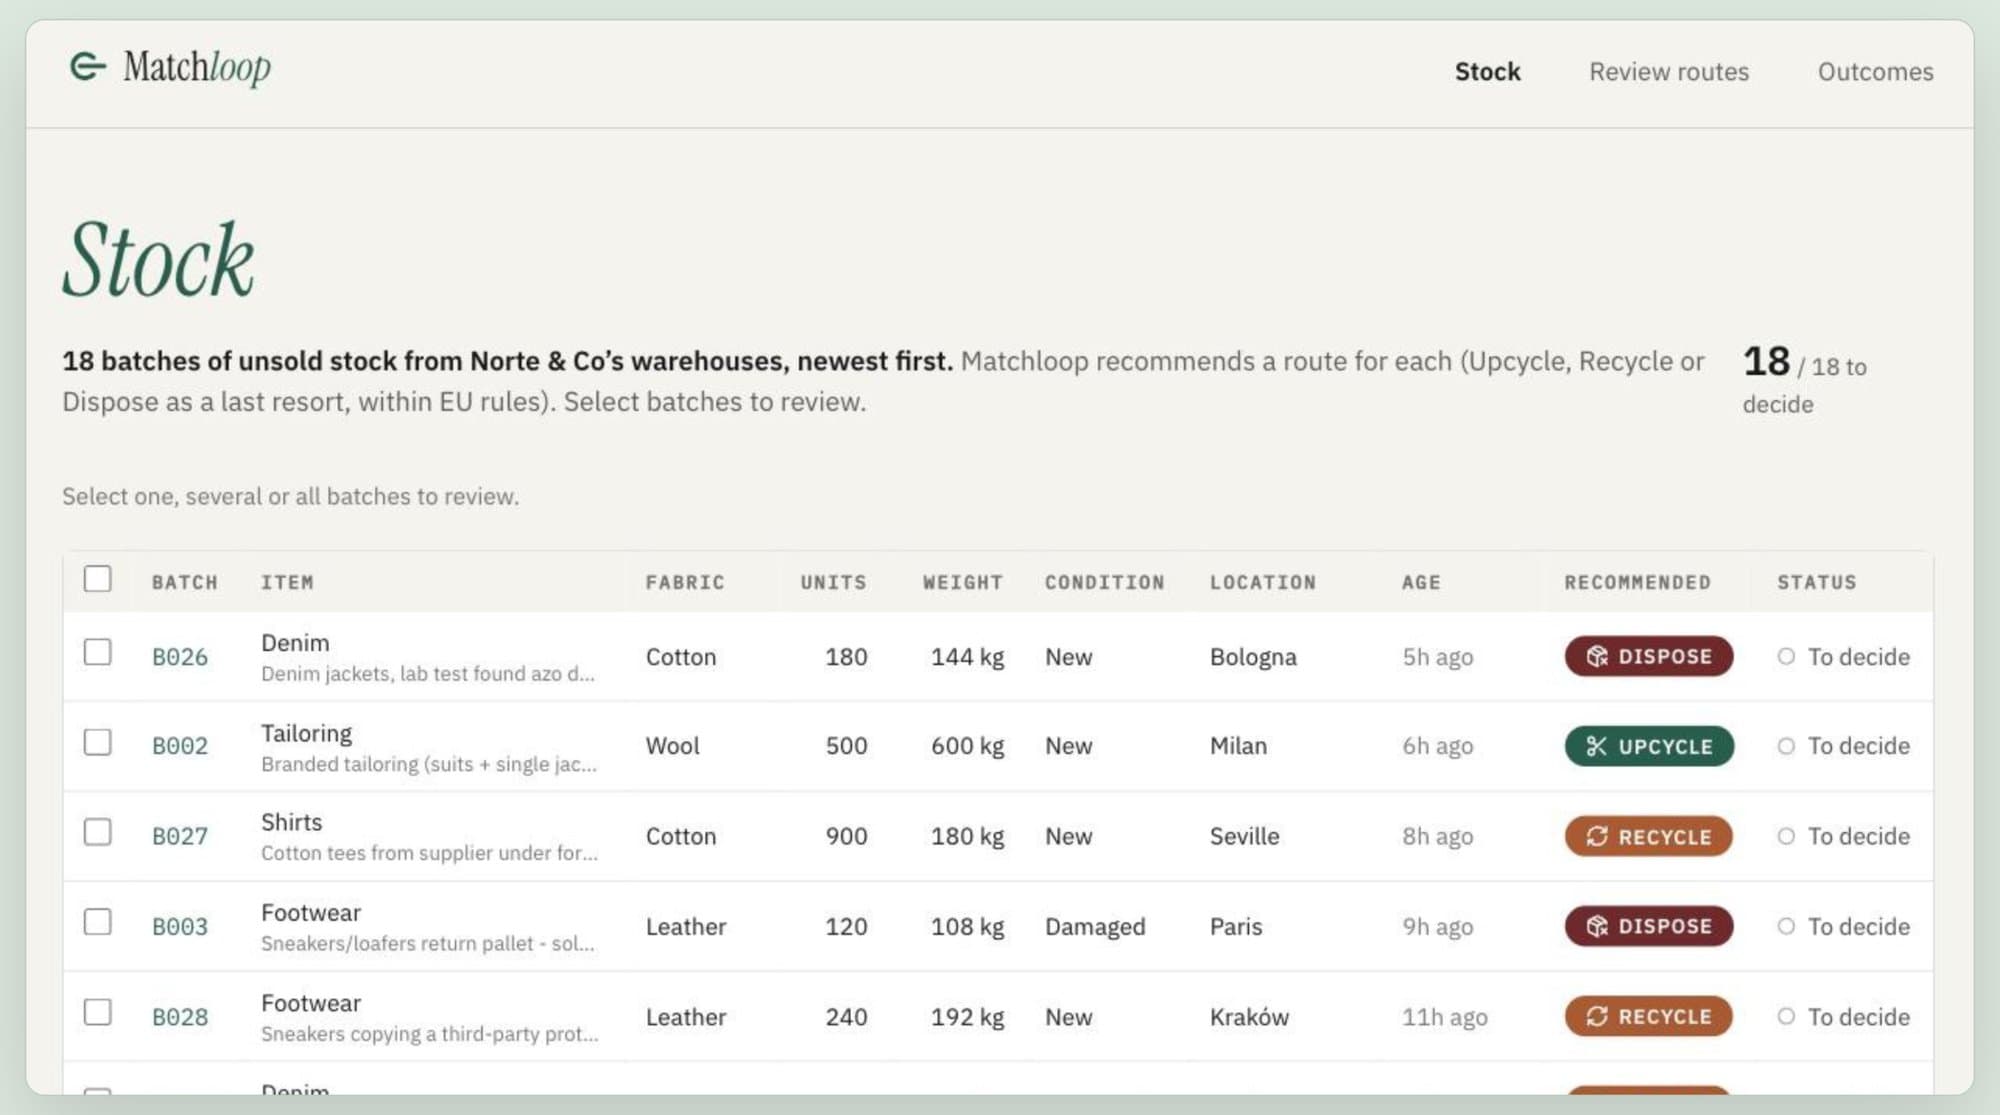This screenshot has width=2000, height=1115.
Task: Check the box for batch B002
Action: (x=97, y=742)
